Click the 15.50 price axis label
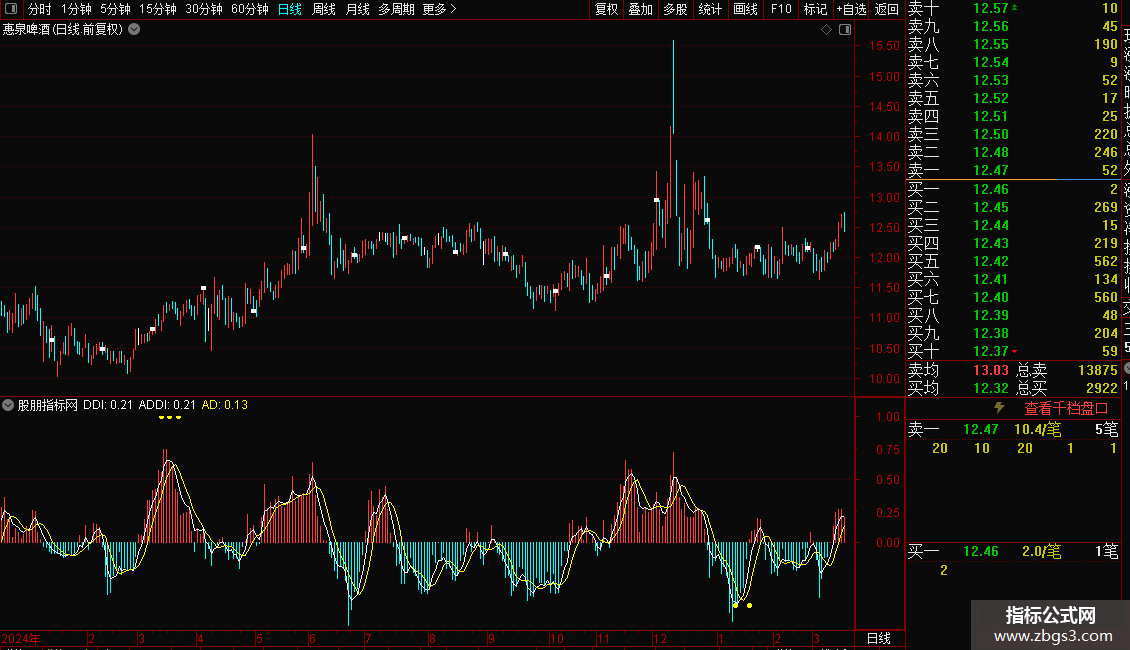 (x=884, y=45)
